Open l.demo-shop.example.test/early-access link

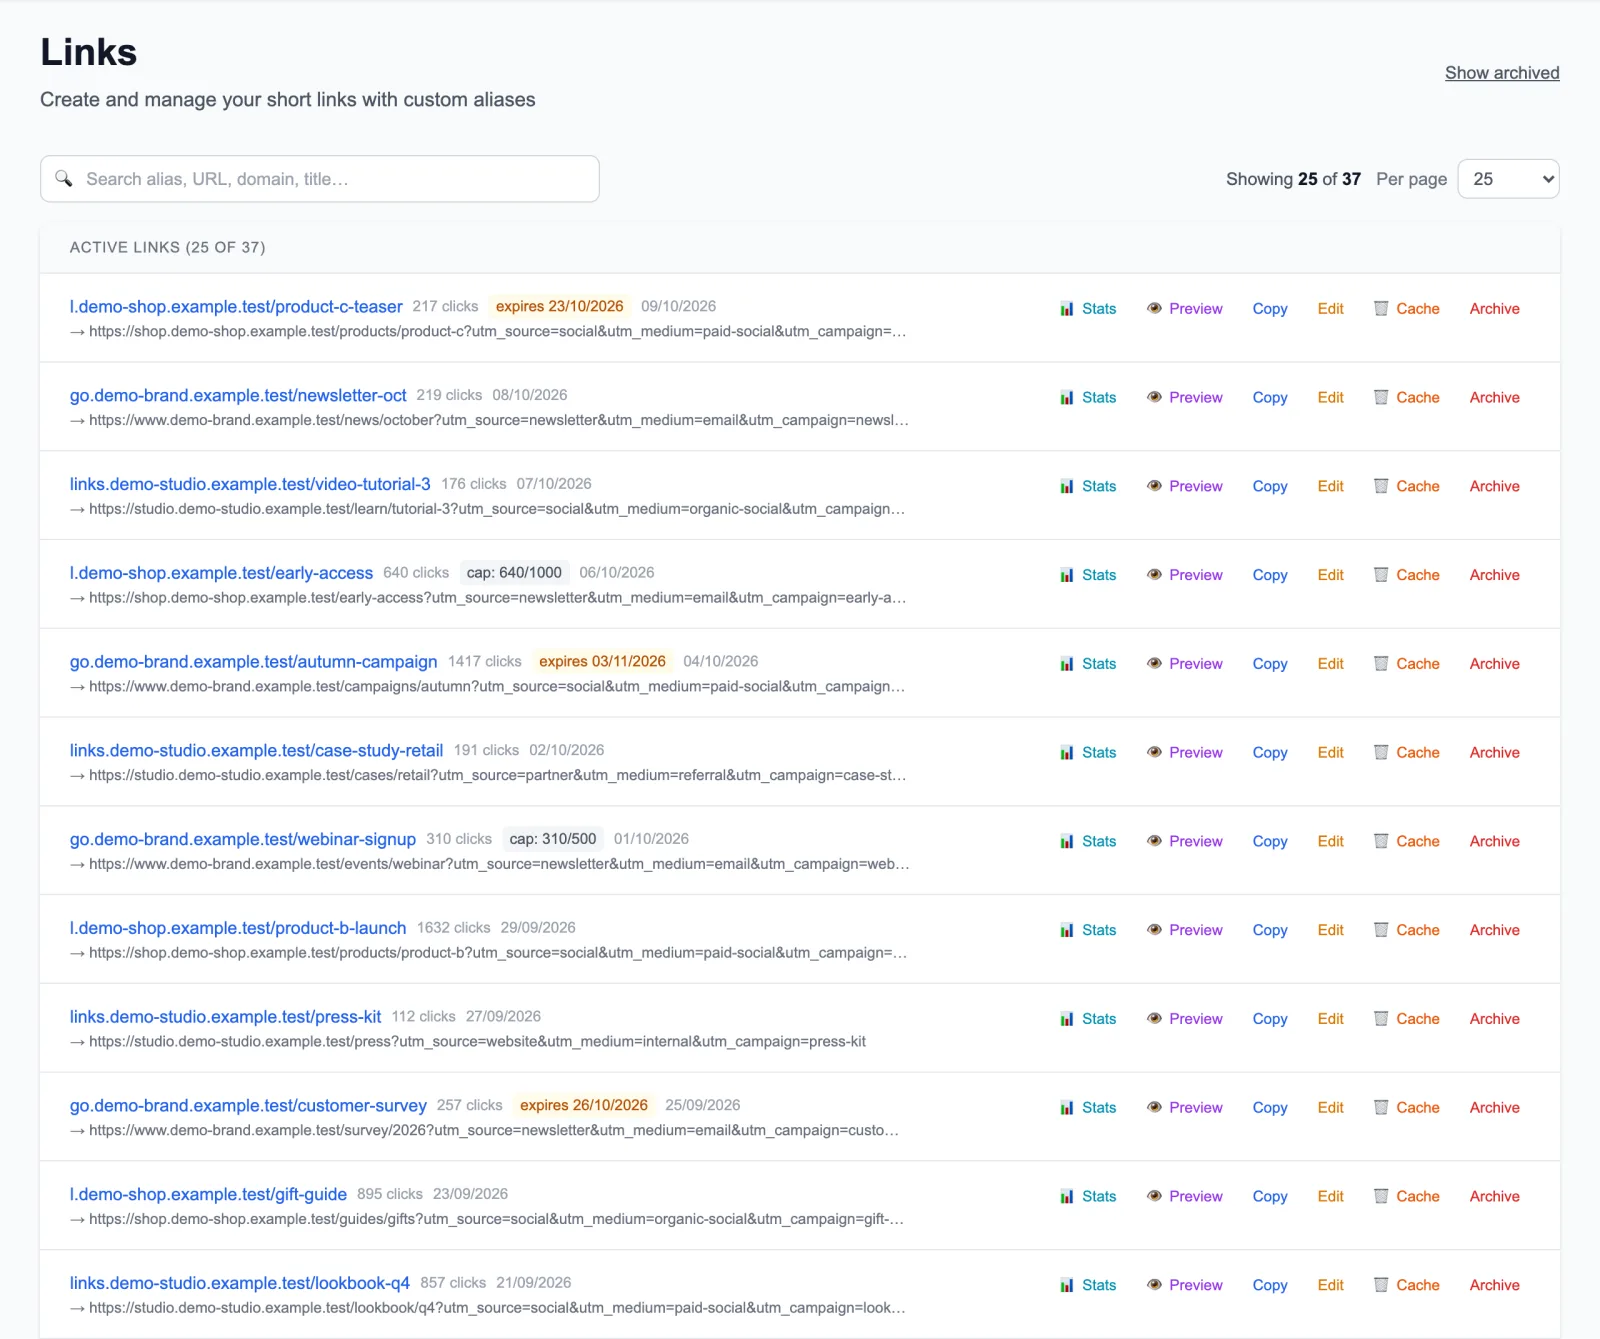pos(221,573)
